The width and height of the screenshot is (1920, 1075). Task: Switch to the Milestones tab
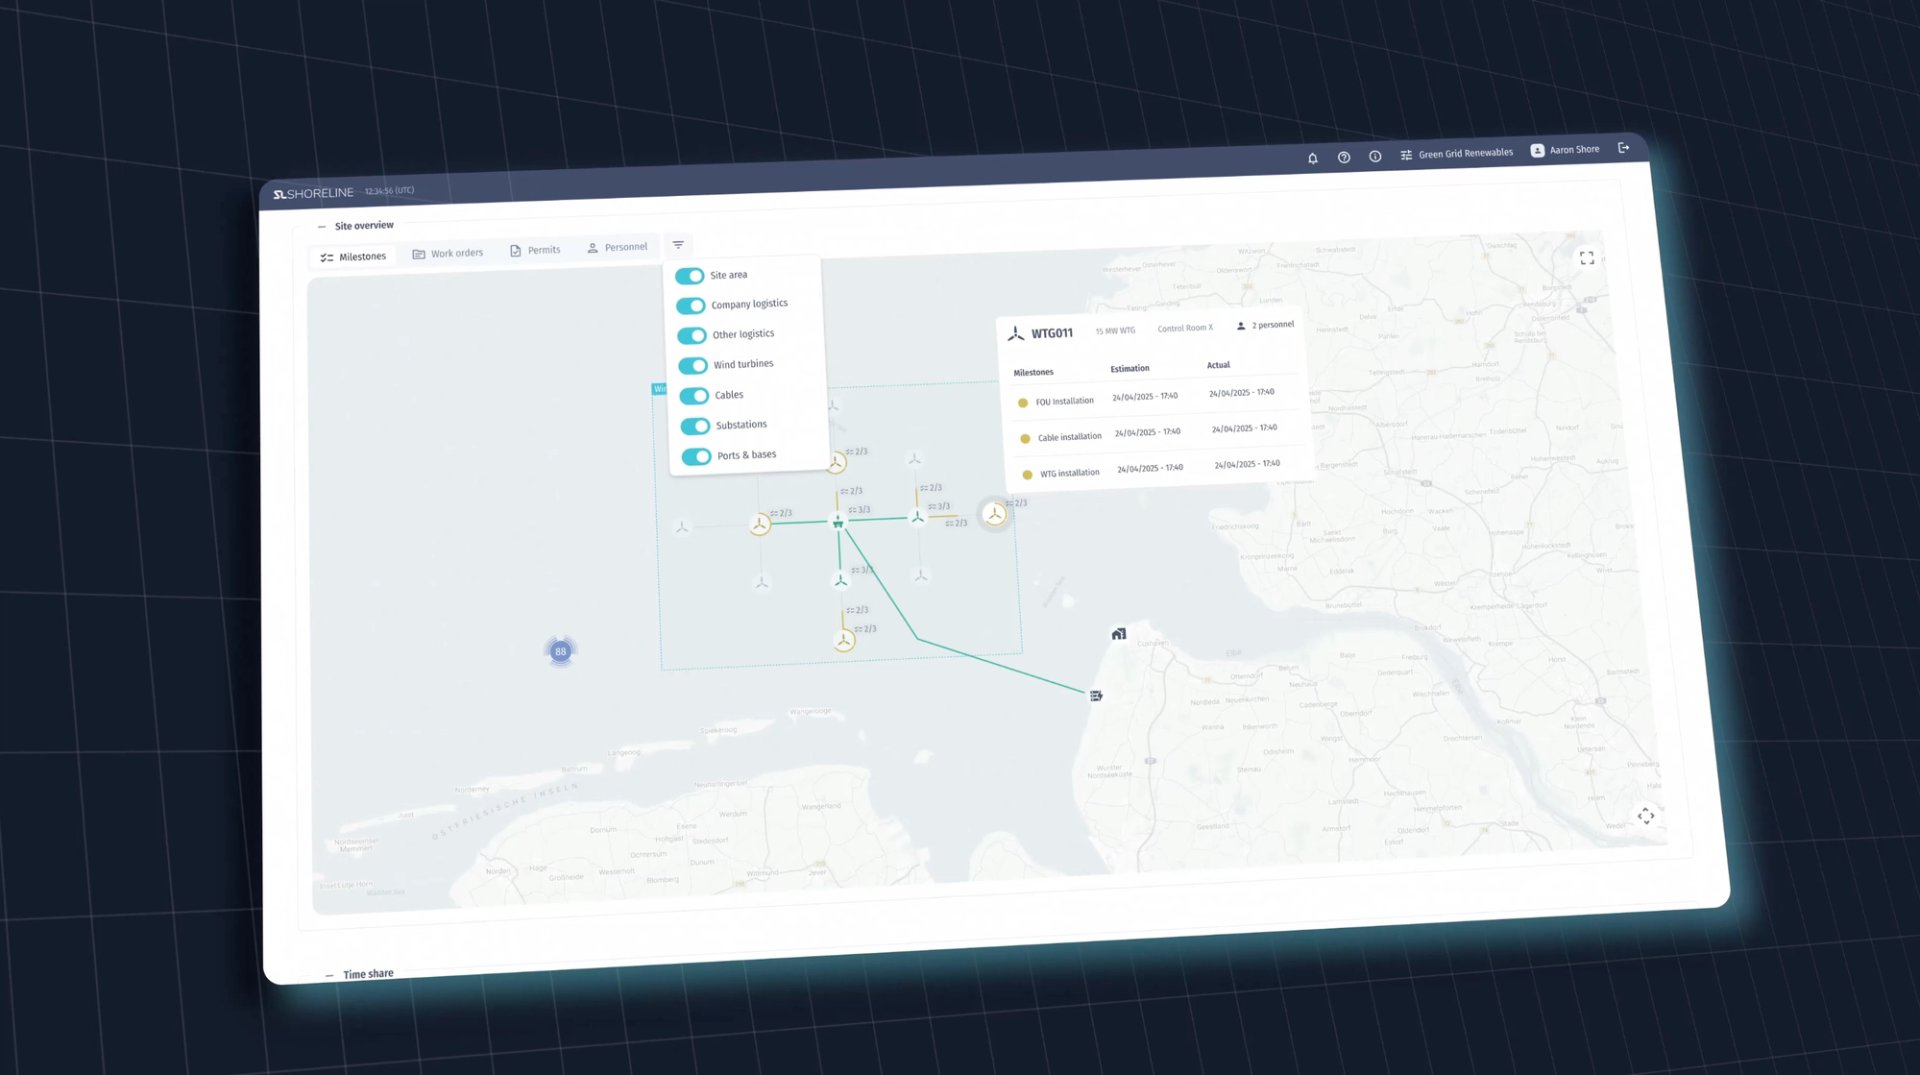(353, 257)
